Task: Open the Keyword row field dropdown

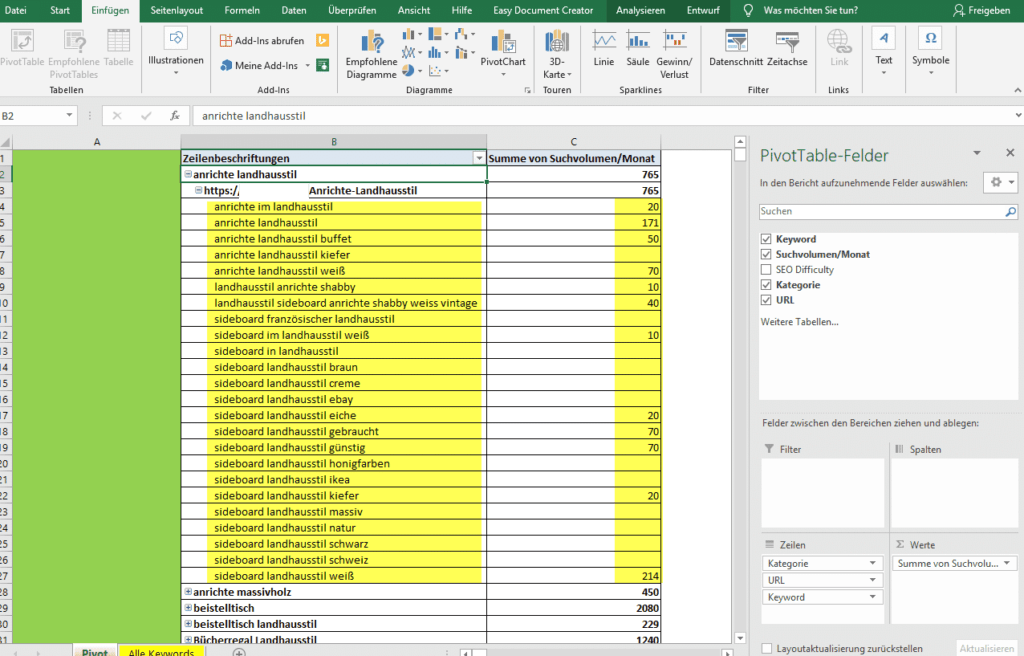Action: click(872, 597)
